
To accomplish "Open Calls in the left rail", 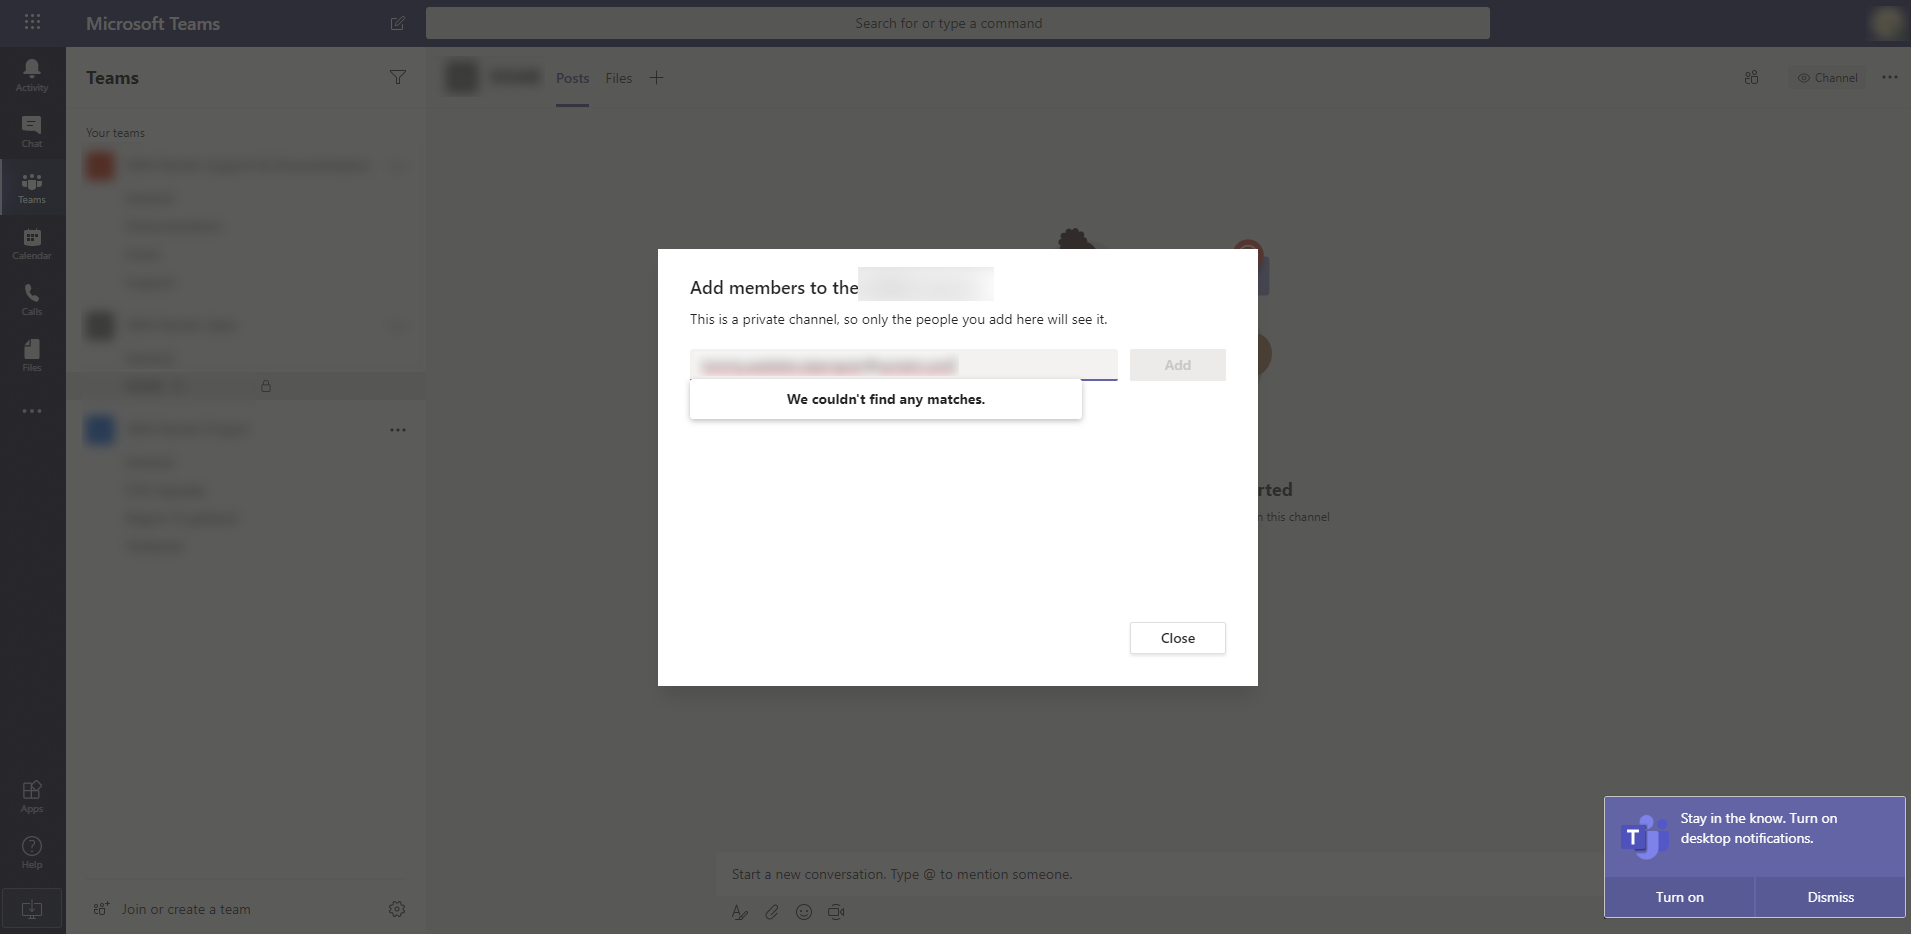I will click(32, 299).
